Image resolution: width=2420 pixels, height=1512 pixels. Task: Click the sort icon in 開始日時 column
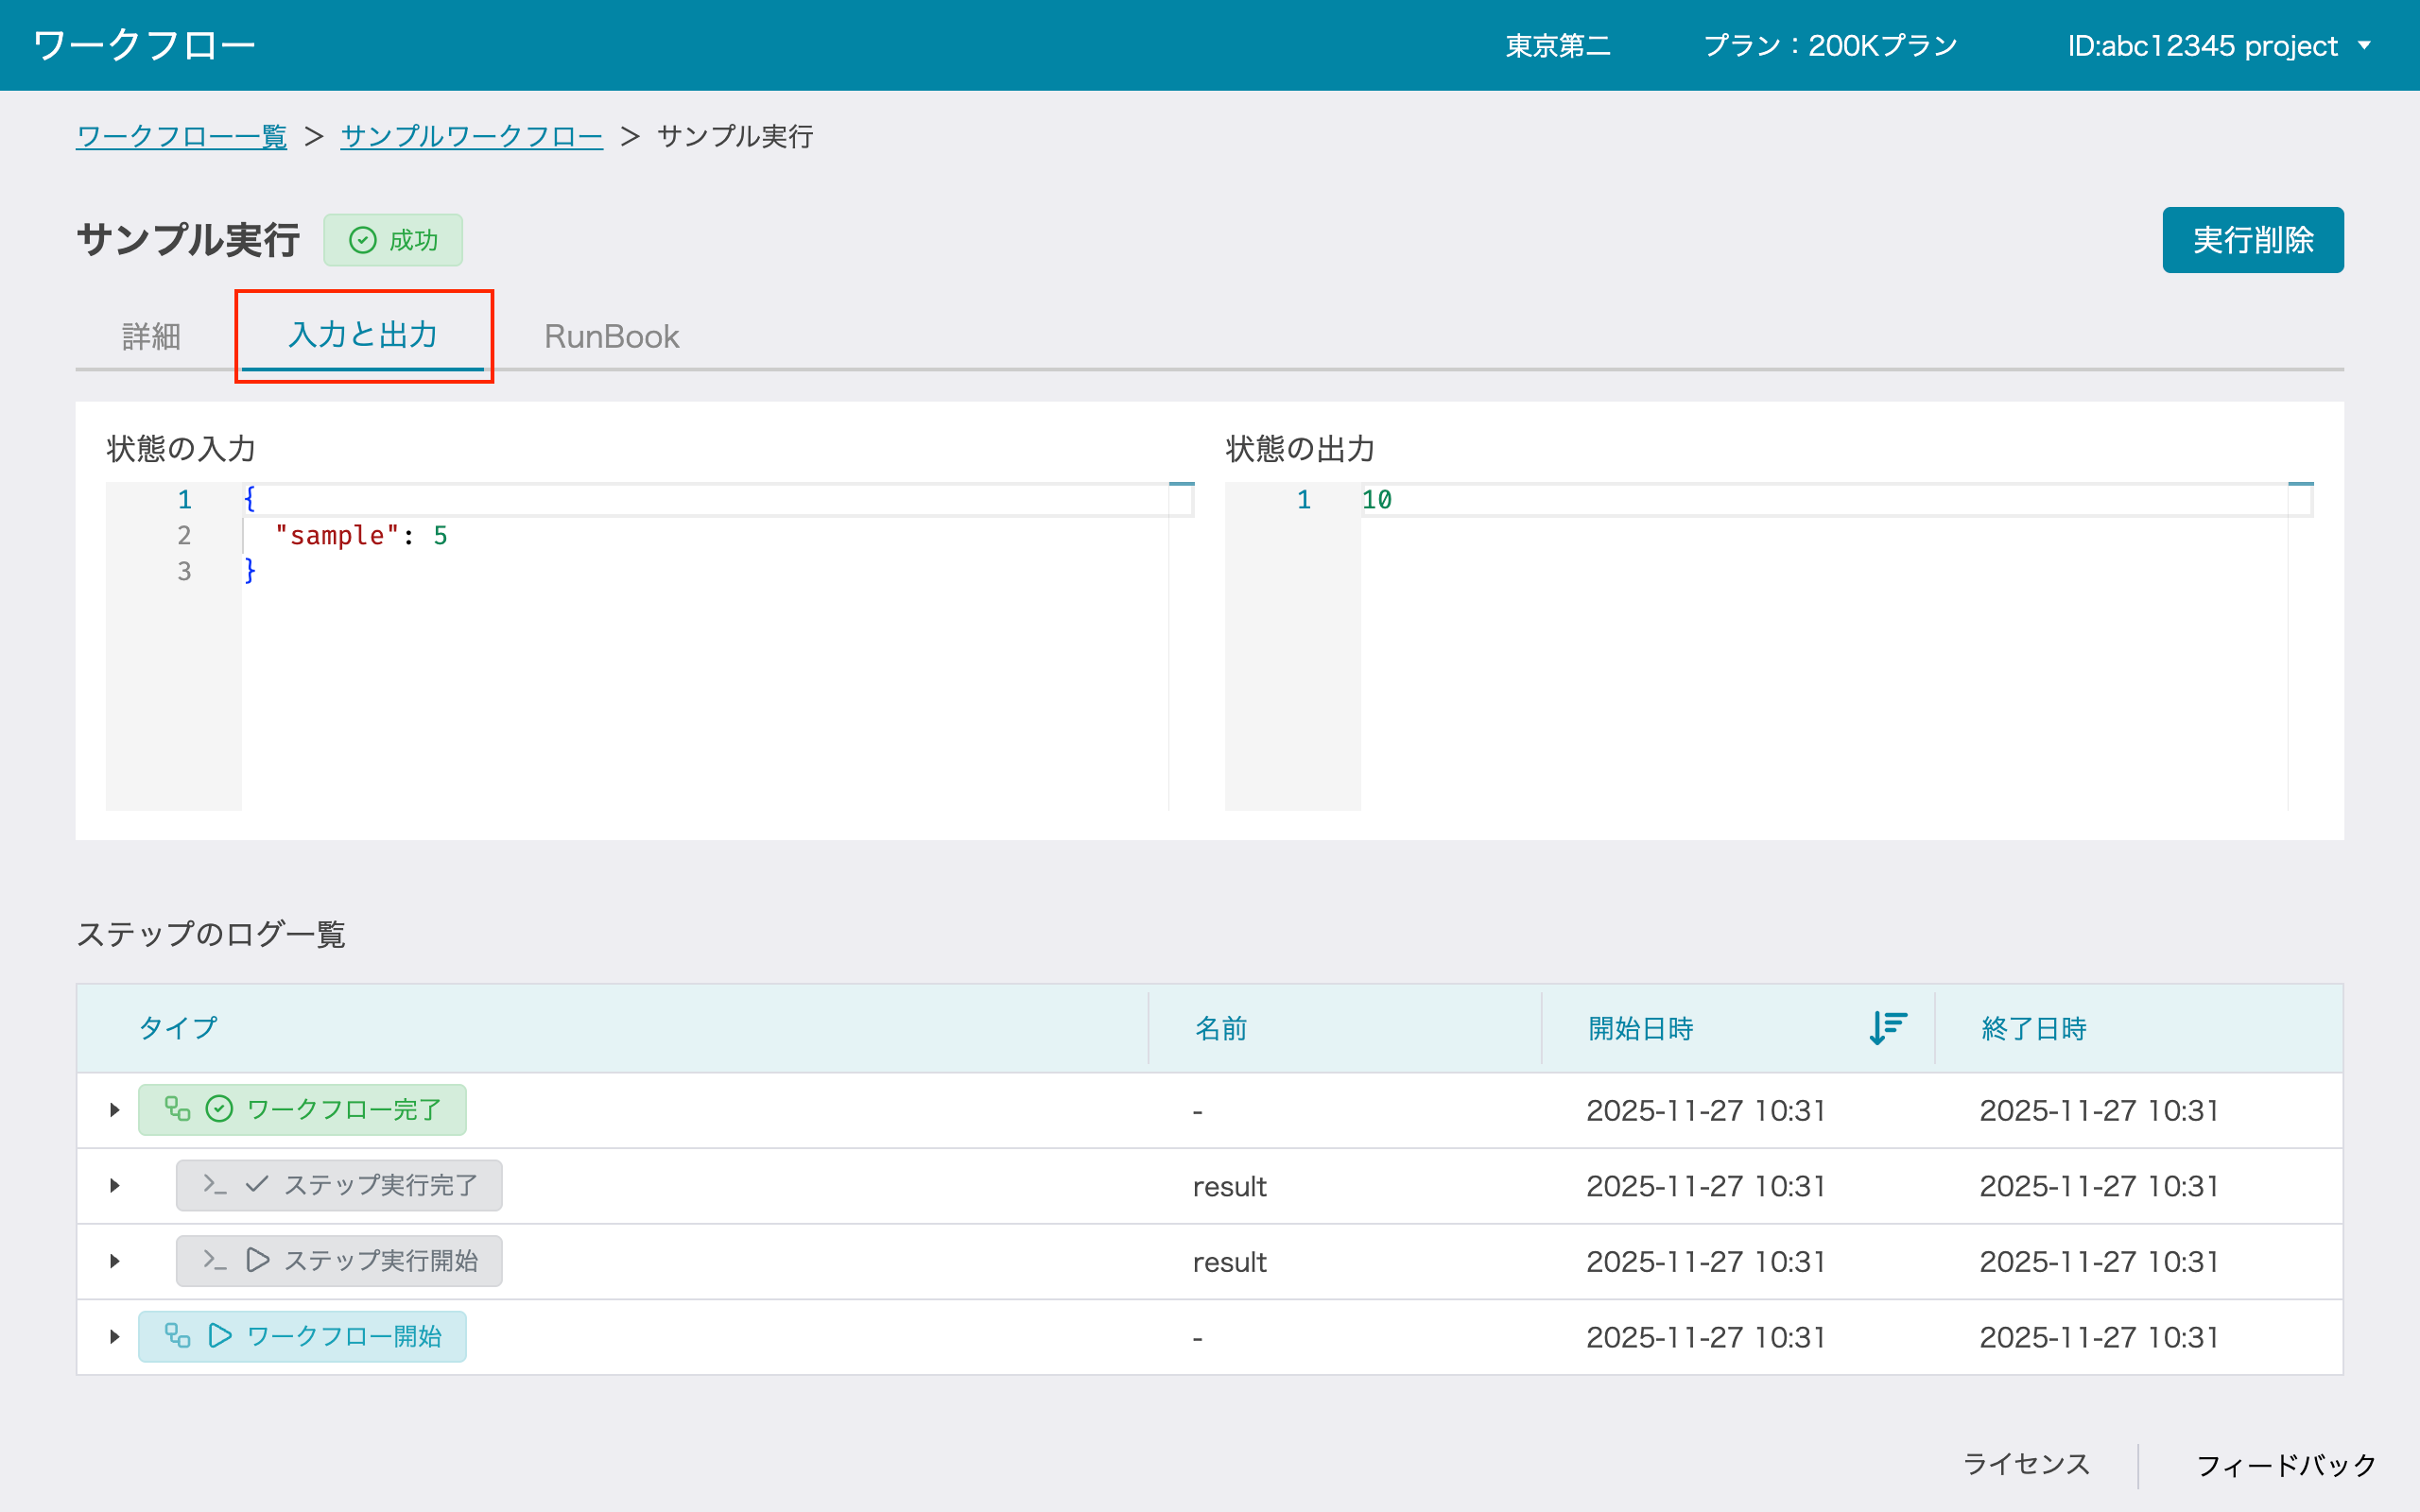point(1887,1027)
